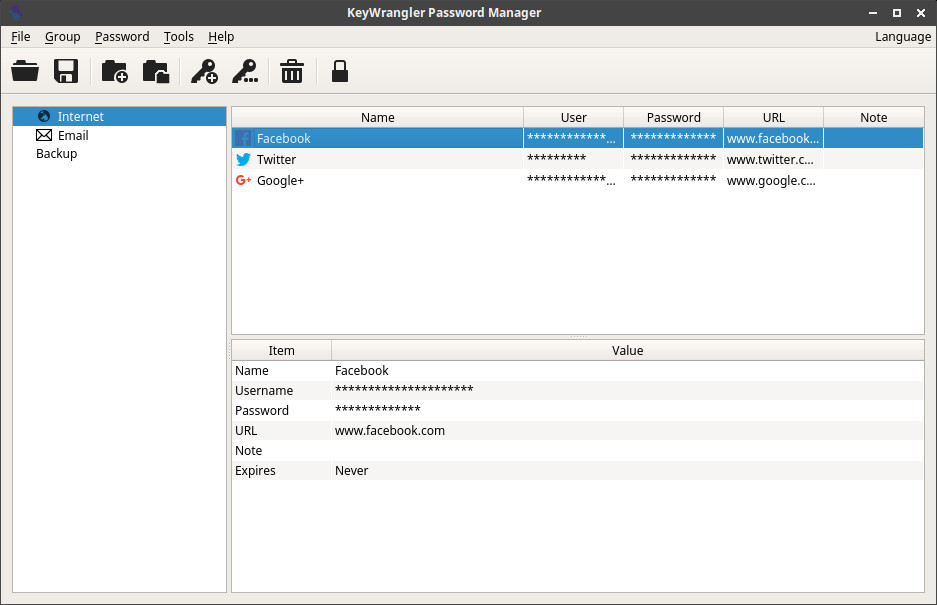Screen dimensions: 937x605
Task: Sort entries by the User column header
Action: pos(574,117)
